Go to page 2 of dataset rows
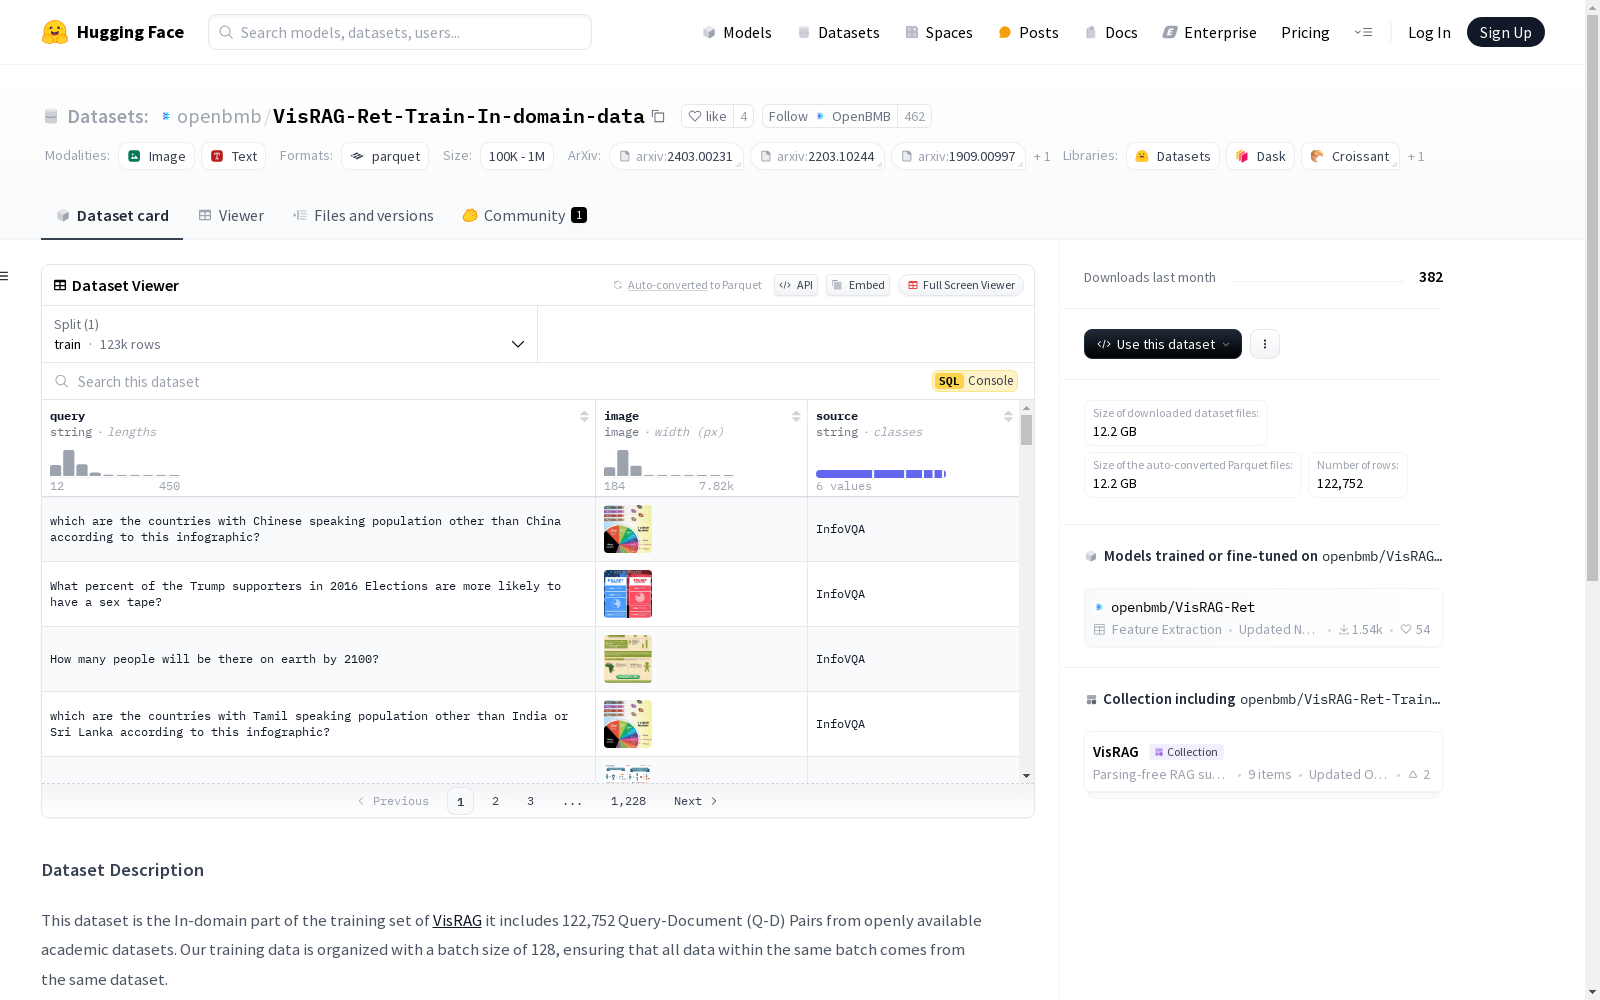The width and height of the screenshot is (1600, 1000). [495, 801]
